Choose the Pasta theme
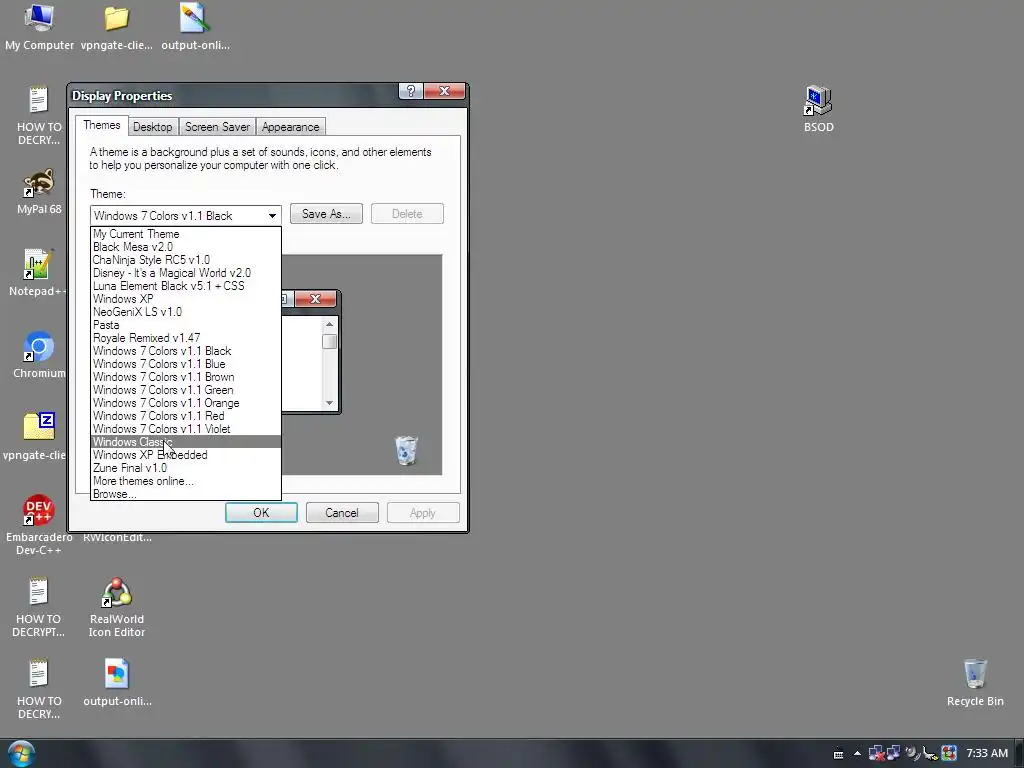Image resolution: width=1024 pixels, height=768 pixels. tap(185, 325)
